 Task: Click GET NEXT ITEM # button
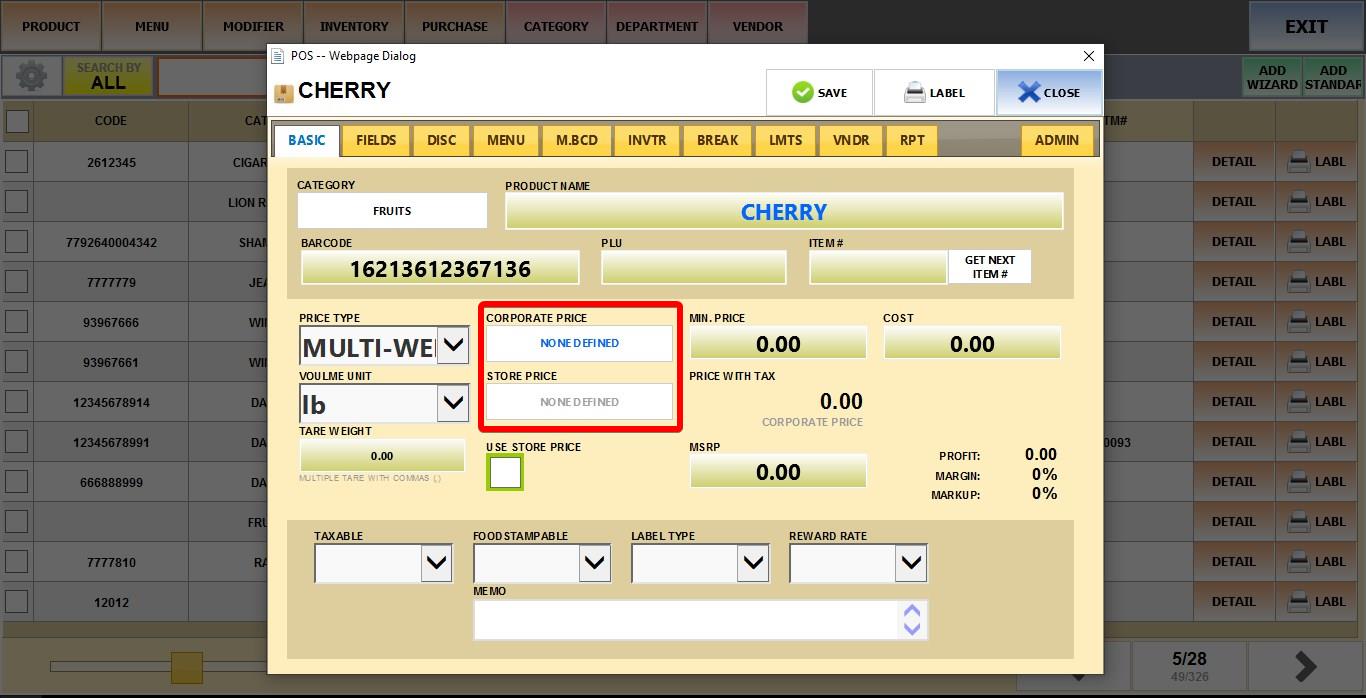989,267
